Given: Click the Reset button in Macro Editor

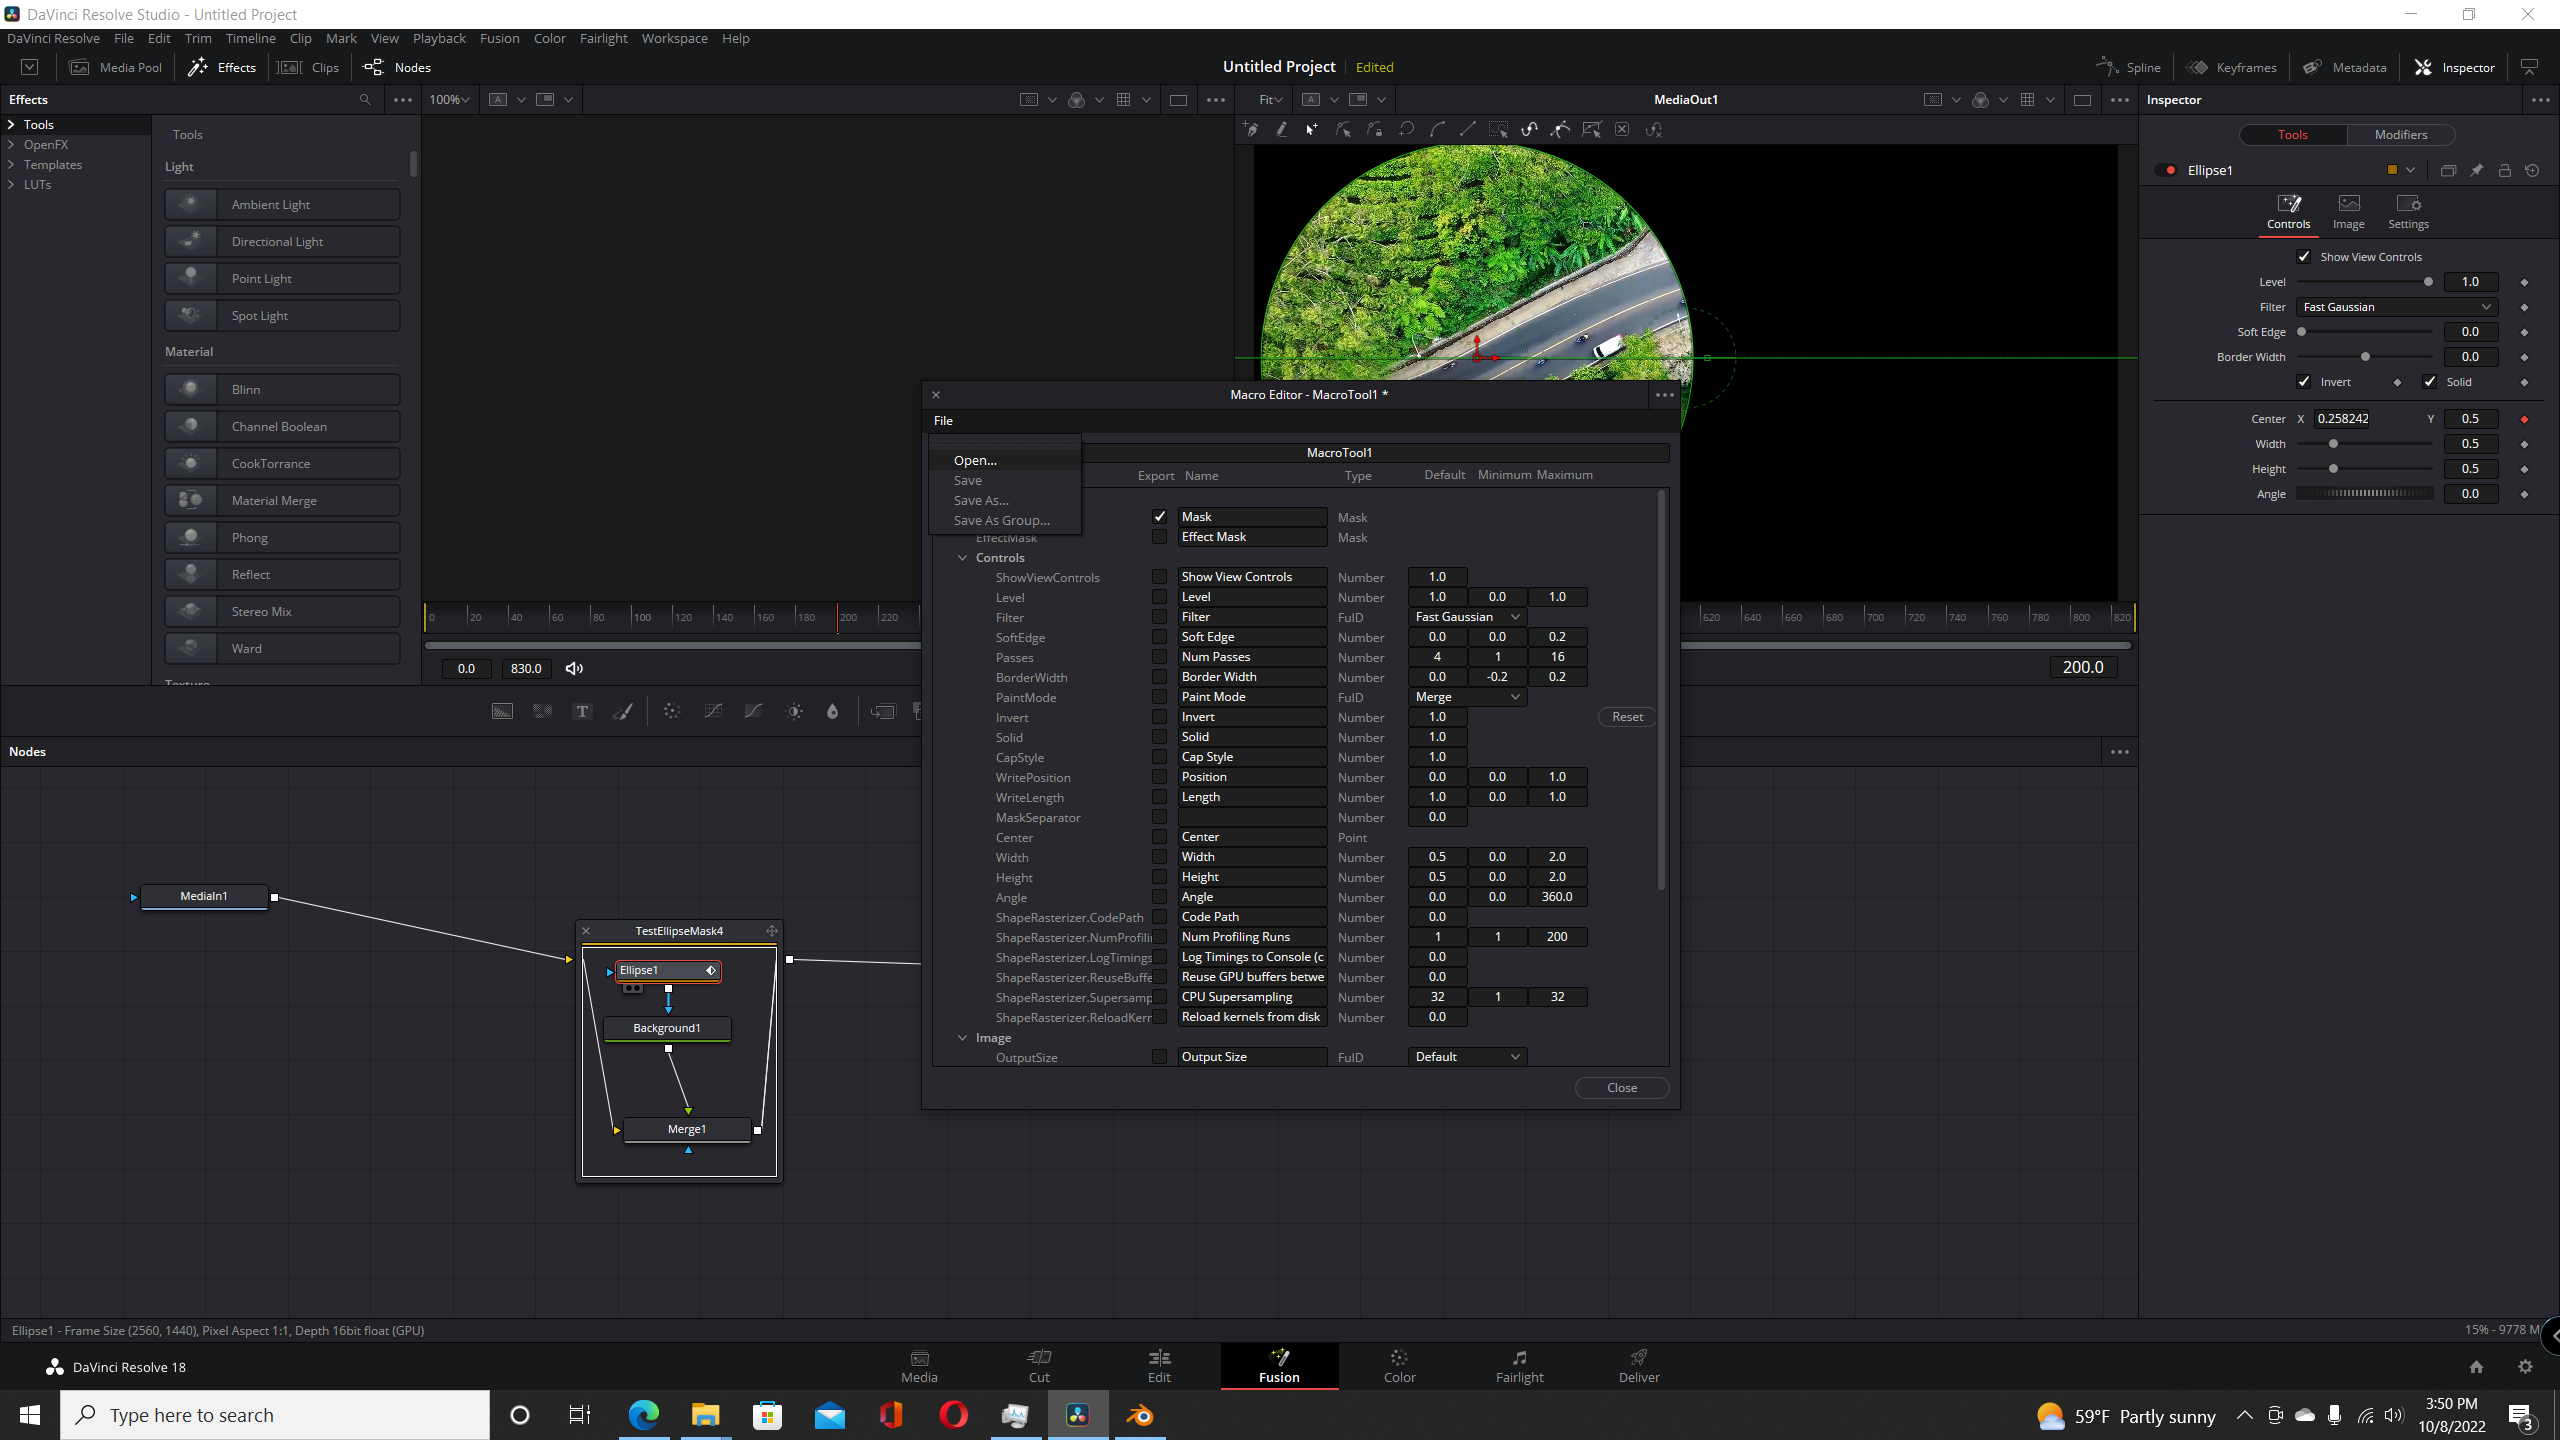Looking at the screenshot, I should point(1627,717).
